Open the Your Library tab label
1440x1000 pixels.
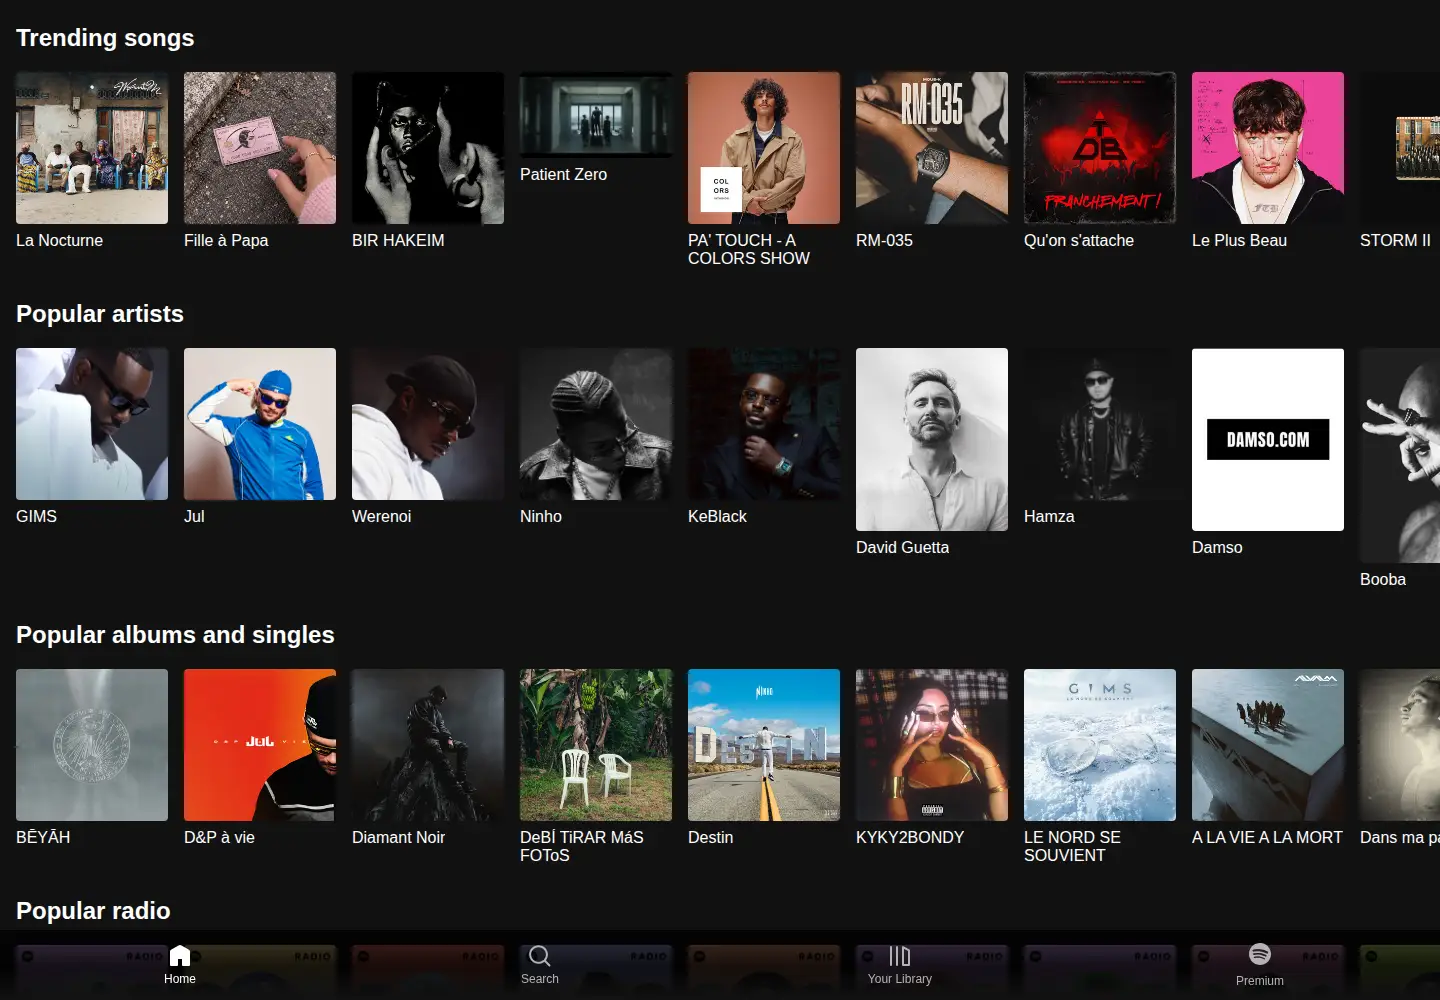(x=900, y=979)
